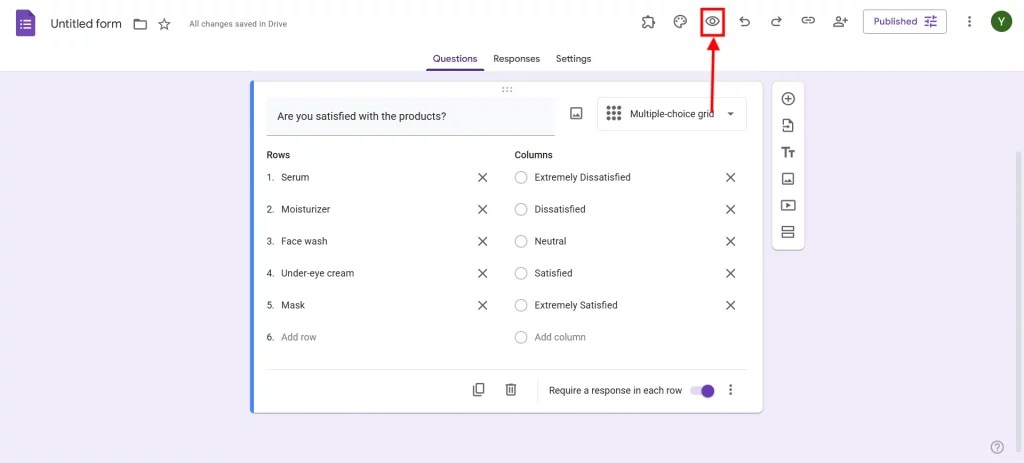Open the form preview eye icon
The height and width of the screenshot is (463, 1024).
click(x=712, y=22)
